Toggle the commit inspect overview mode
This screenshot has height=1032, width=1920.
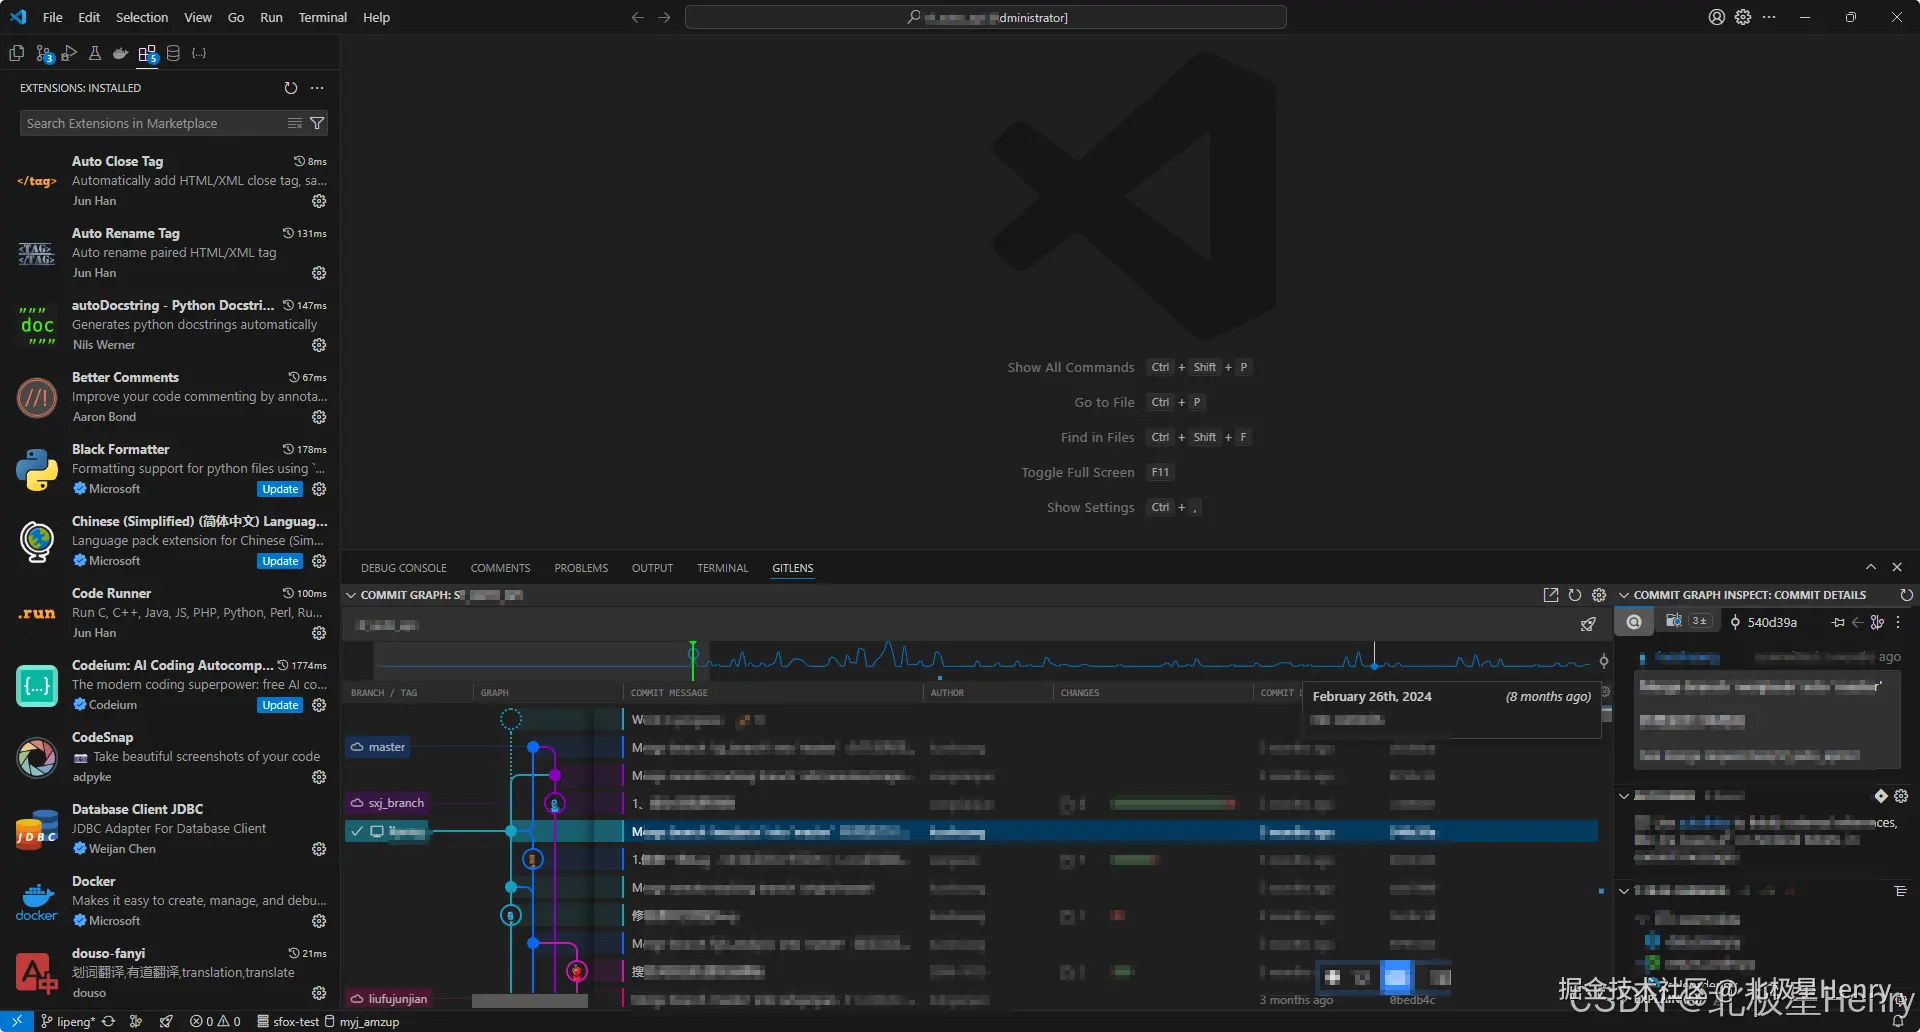pyautogui.click(x=1634, y=622)
